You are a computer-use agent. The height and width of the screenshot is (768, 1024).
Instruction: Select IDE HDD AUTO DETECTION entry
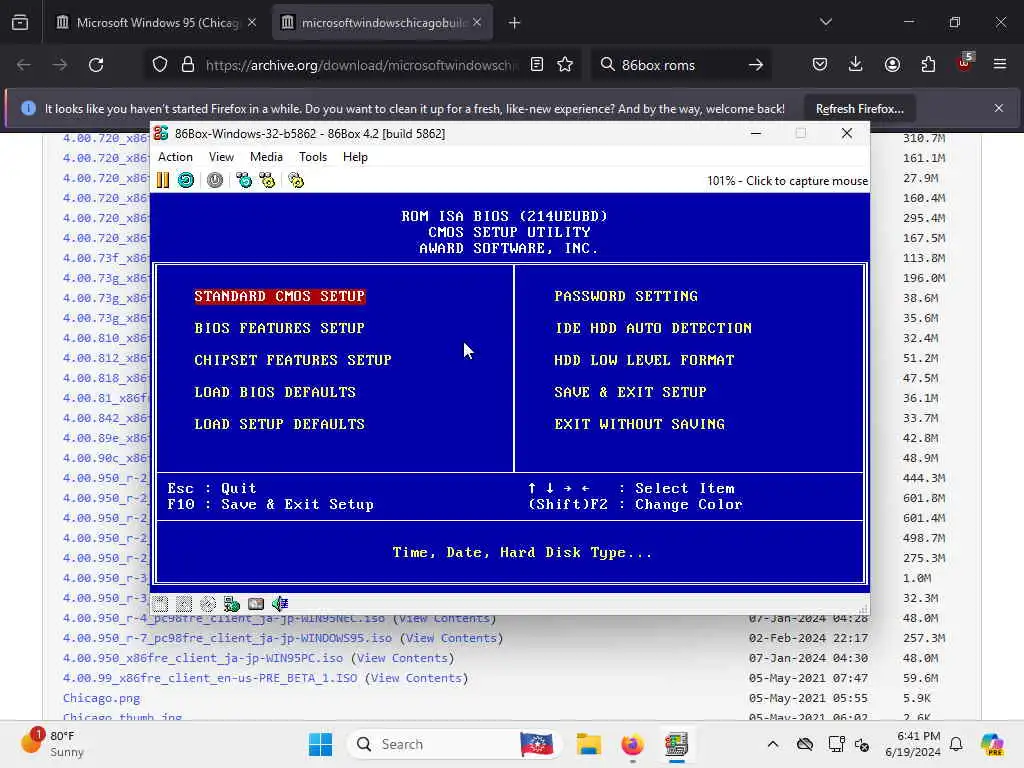[653, 328]
